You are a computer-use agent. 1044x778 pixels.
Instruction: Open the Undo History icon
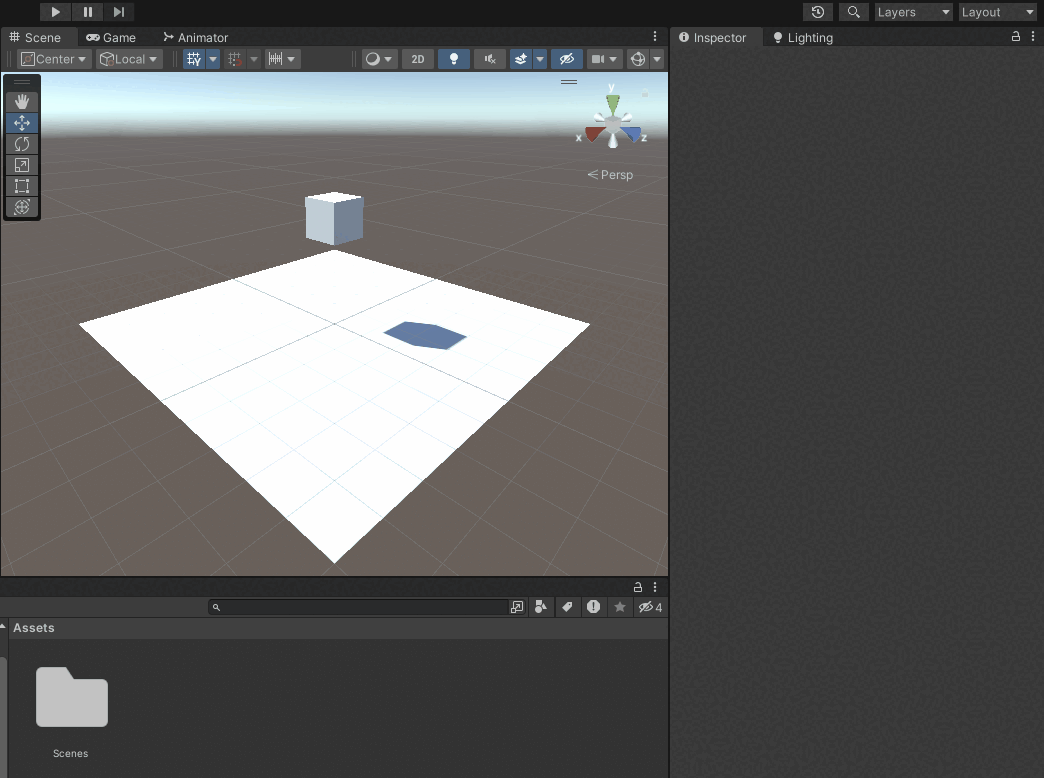click(818, 12)
